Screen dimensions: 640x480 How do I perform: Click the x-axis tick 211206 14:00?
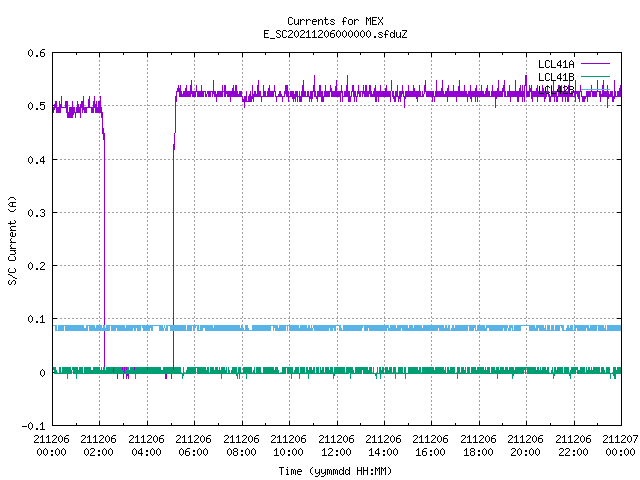pos(383,446)
